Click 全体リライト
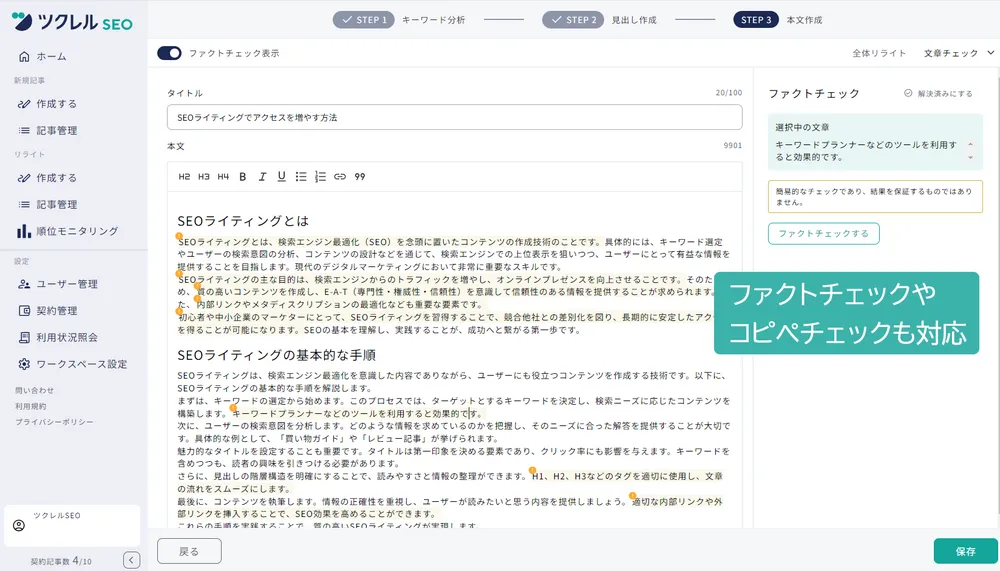 879,53
